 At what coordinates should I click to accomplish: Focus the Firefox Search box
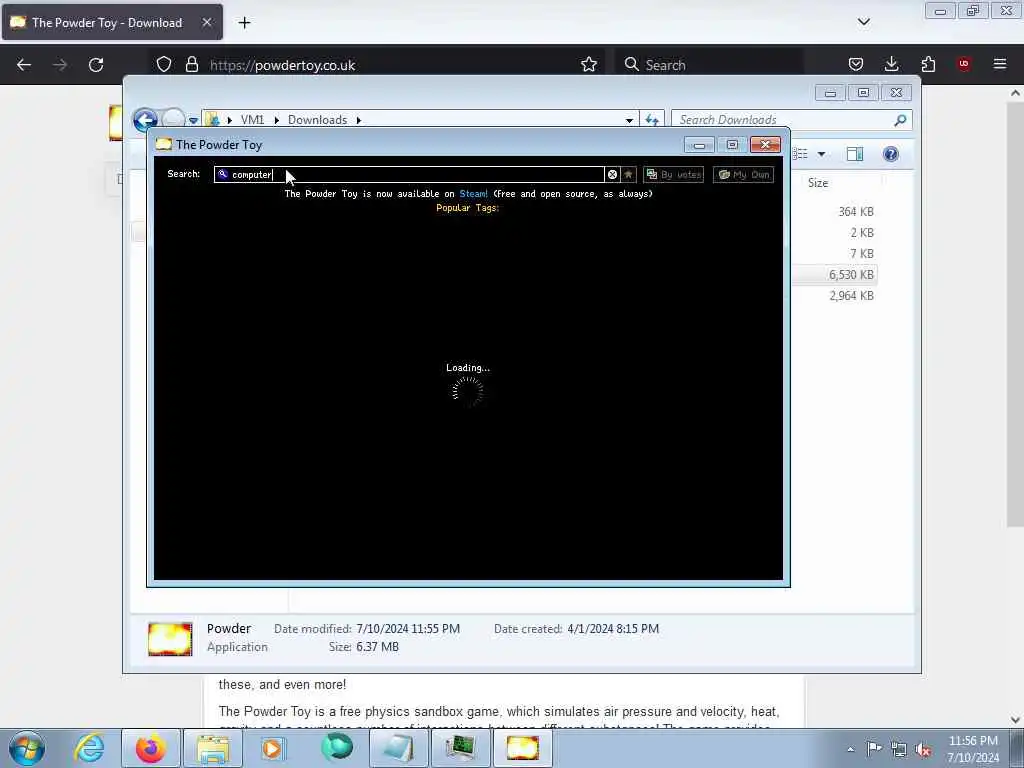point(709,65)
